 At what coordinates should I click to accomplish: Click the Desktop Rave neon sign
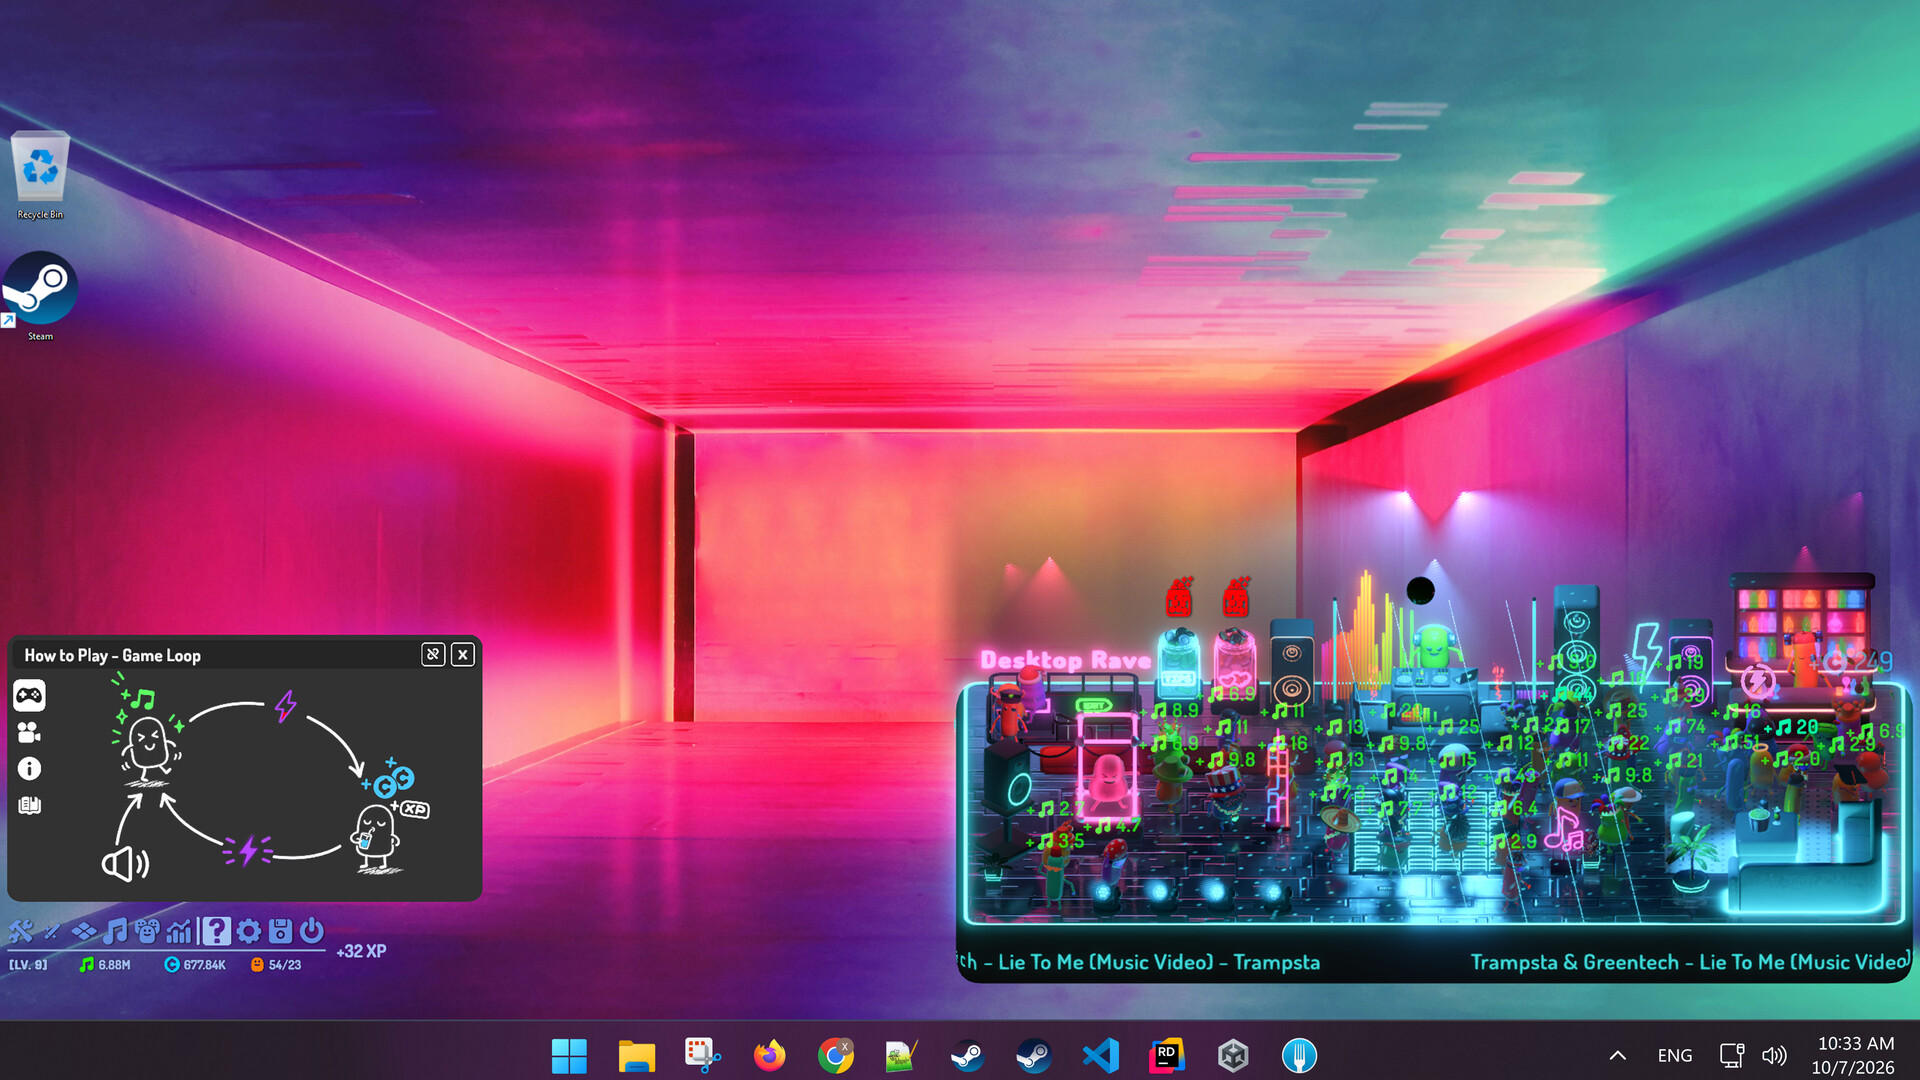(x=1066, y=660)
